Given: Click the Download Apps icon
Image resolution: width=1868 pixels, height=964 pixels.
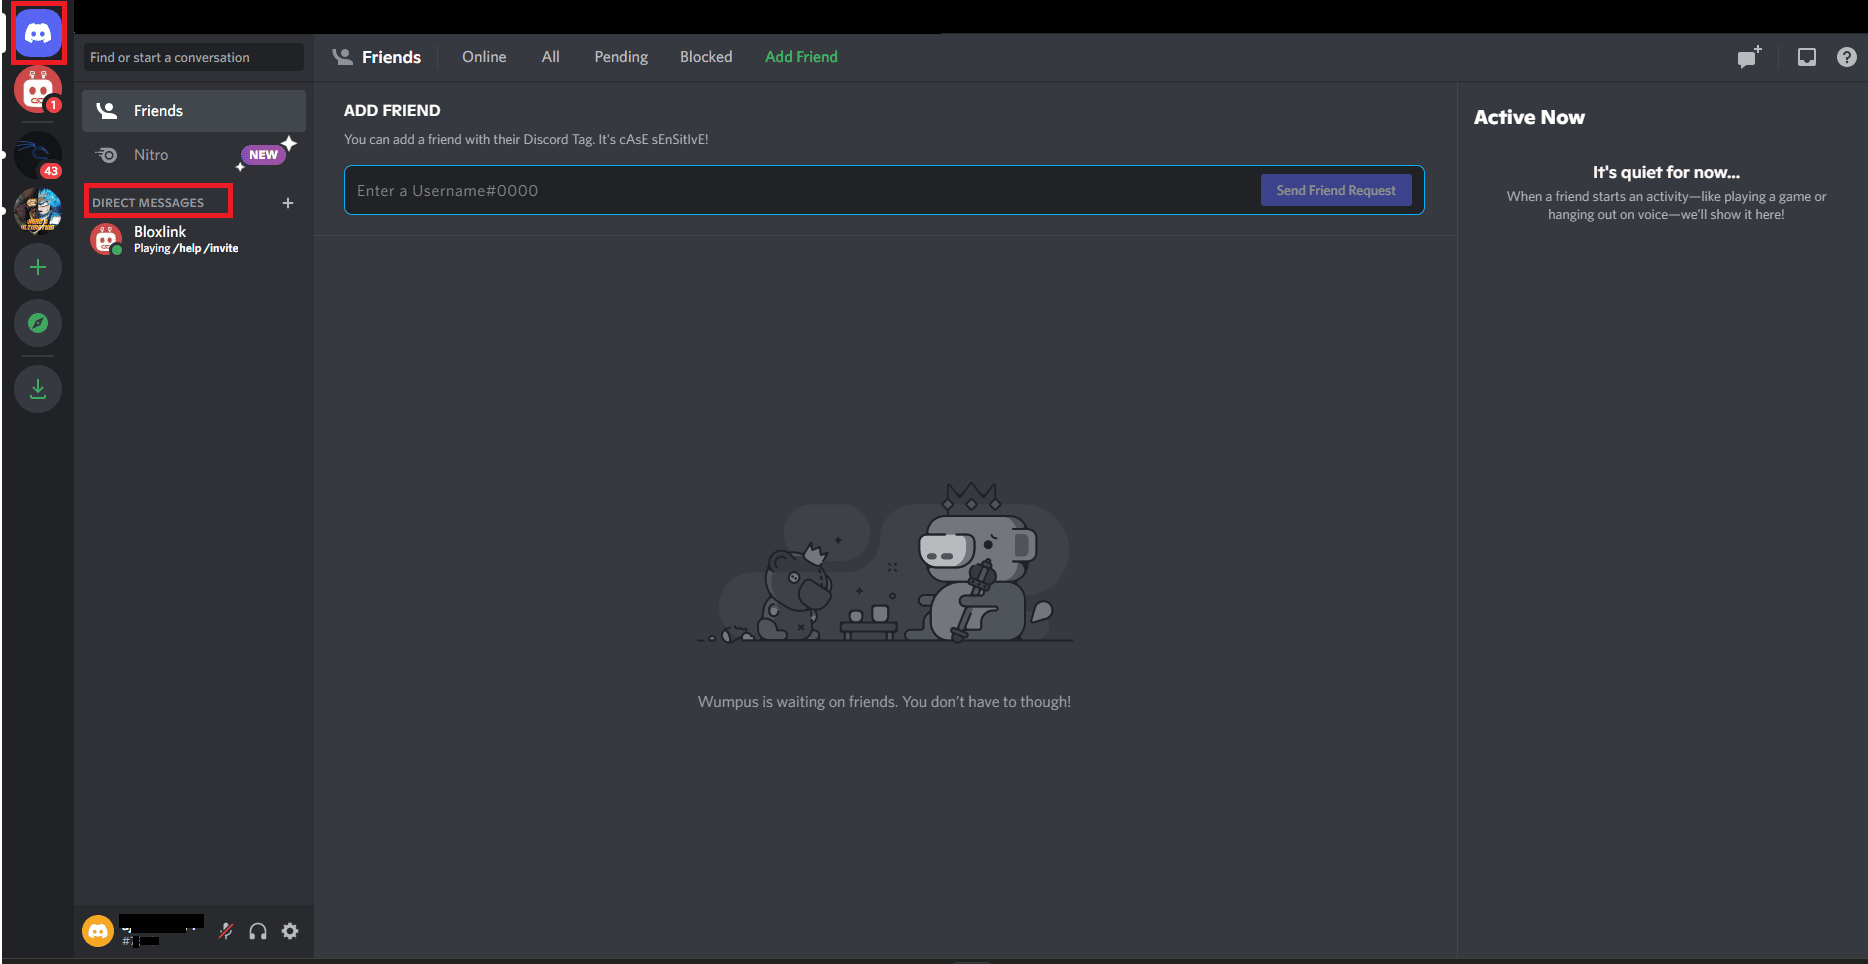Looking at the screenshot, I should click(x=38, y=389).
